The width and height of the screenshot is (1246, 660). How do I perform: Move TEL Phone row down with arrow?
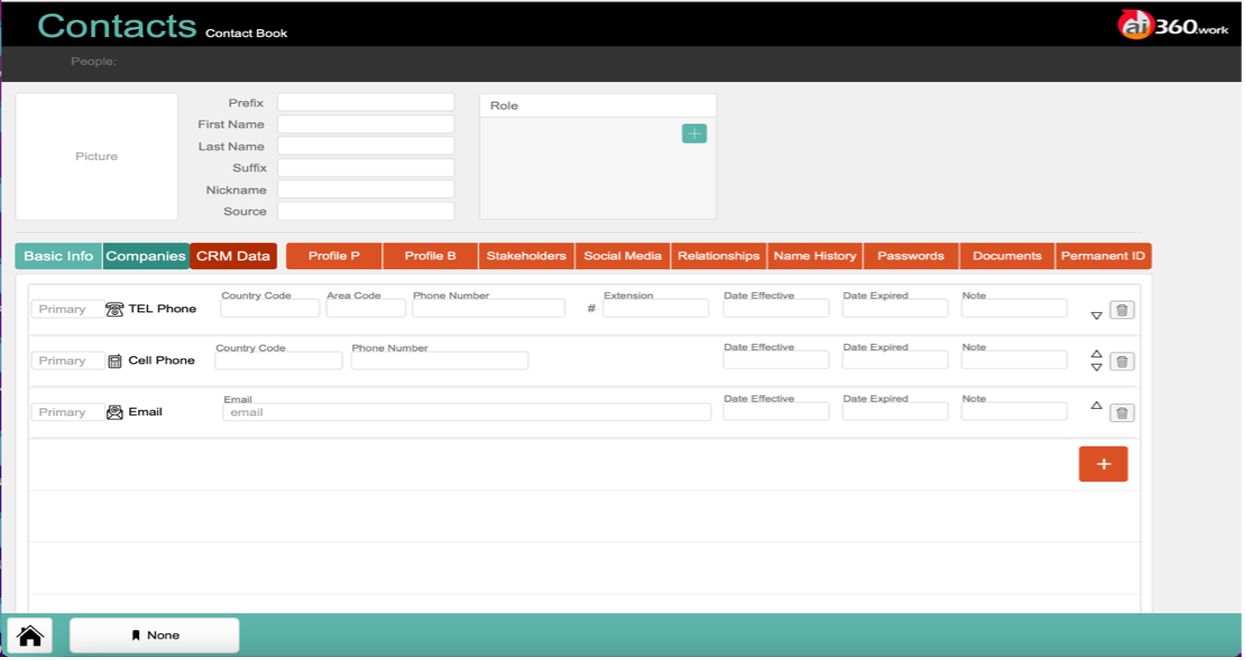[x=1096, y=316]
